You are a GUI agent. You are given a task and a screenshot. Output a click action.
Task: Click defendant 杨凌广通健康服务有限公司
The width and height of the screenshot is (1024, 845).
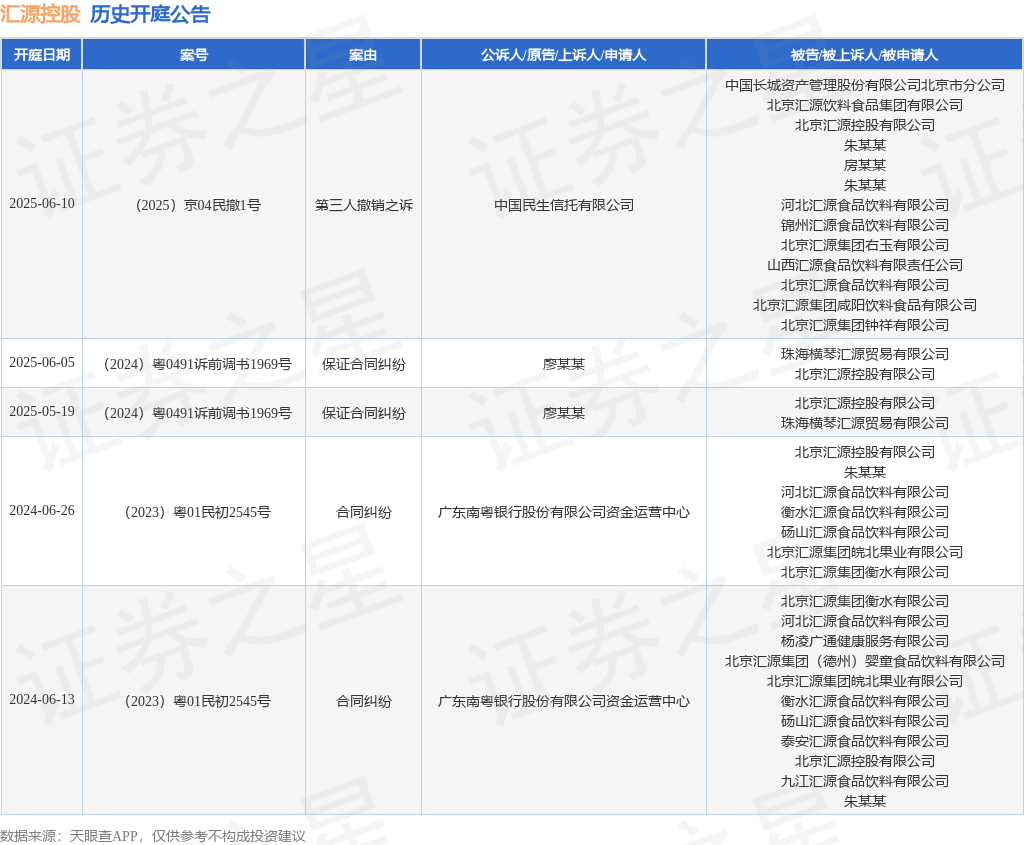point(865,641)
